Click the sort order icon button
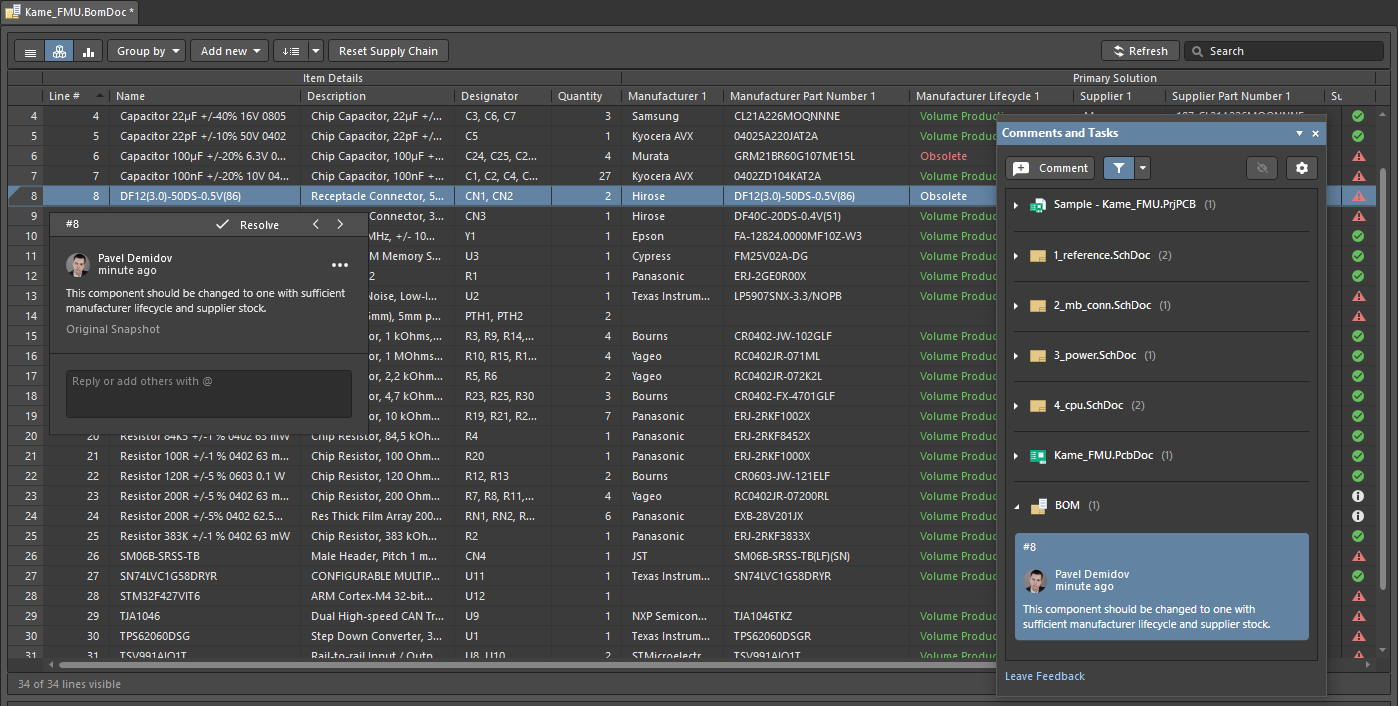This screenshot has height=706, width=1398. (x=290, y=51)
